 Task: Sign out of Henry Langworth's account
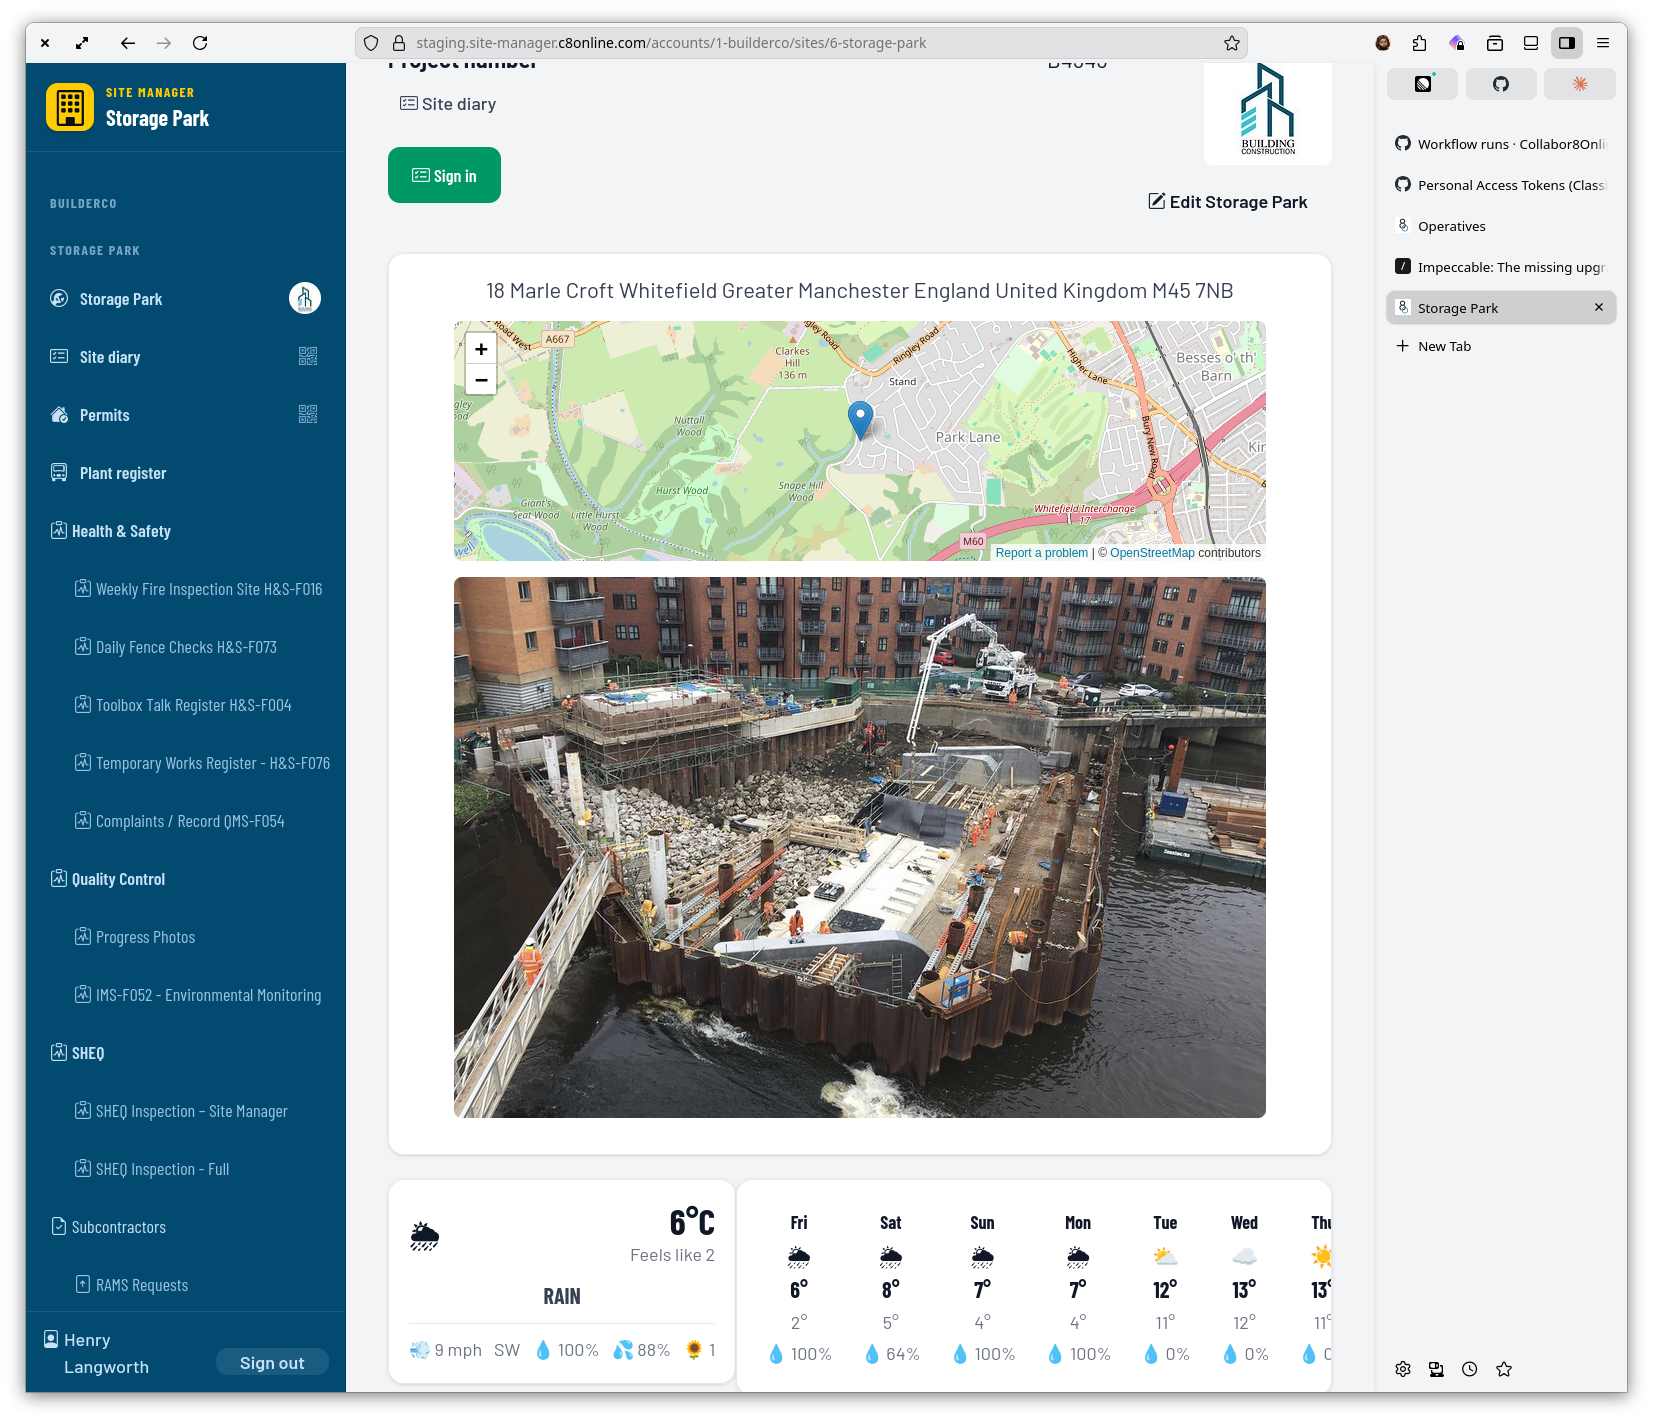[x=272, y=1363]
